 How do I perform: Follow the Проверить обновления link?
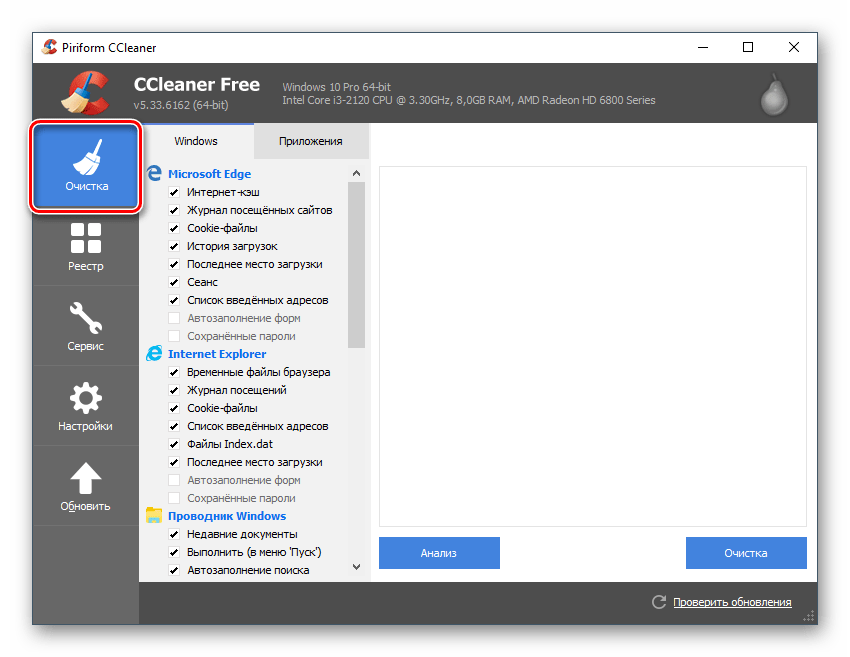pos(732,602)
